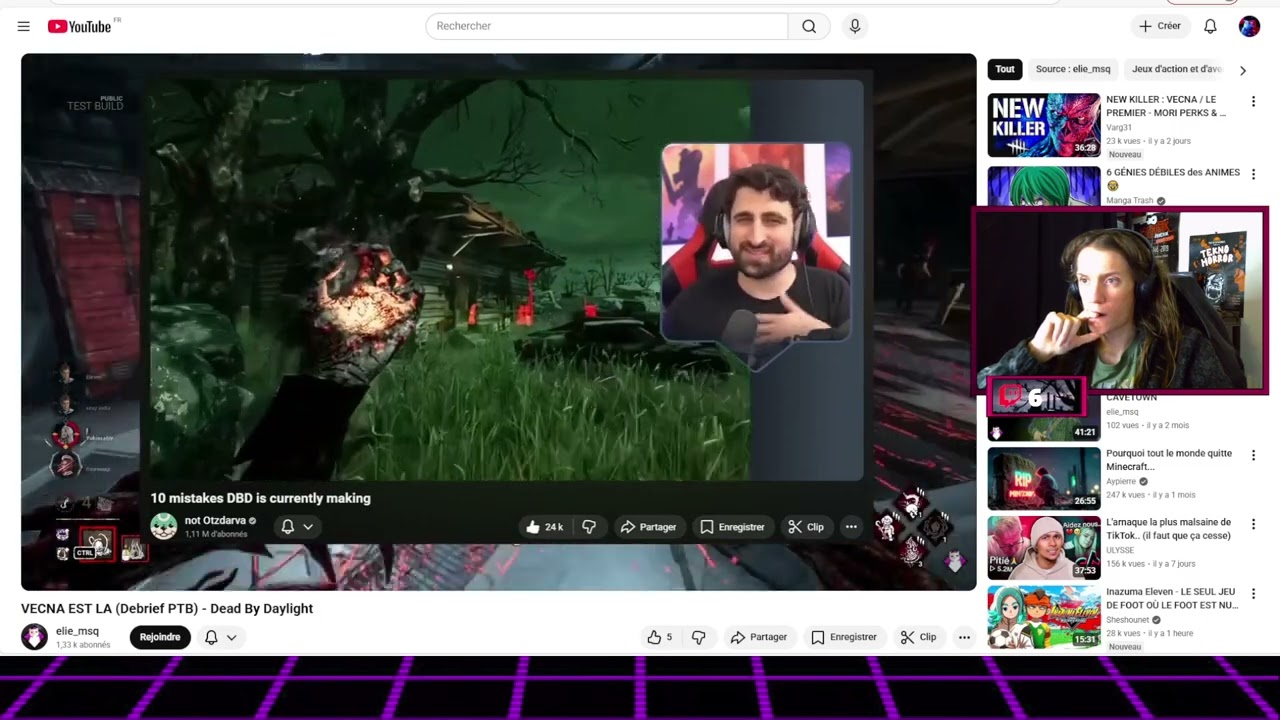
Task: Open more actions menu for elie_msq video
Action: coord(964,637)
